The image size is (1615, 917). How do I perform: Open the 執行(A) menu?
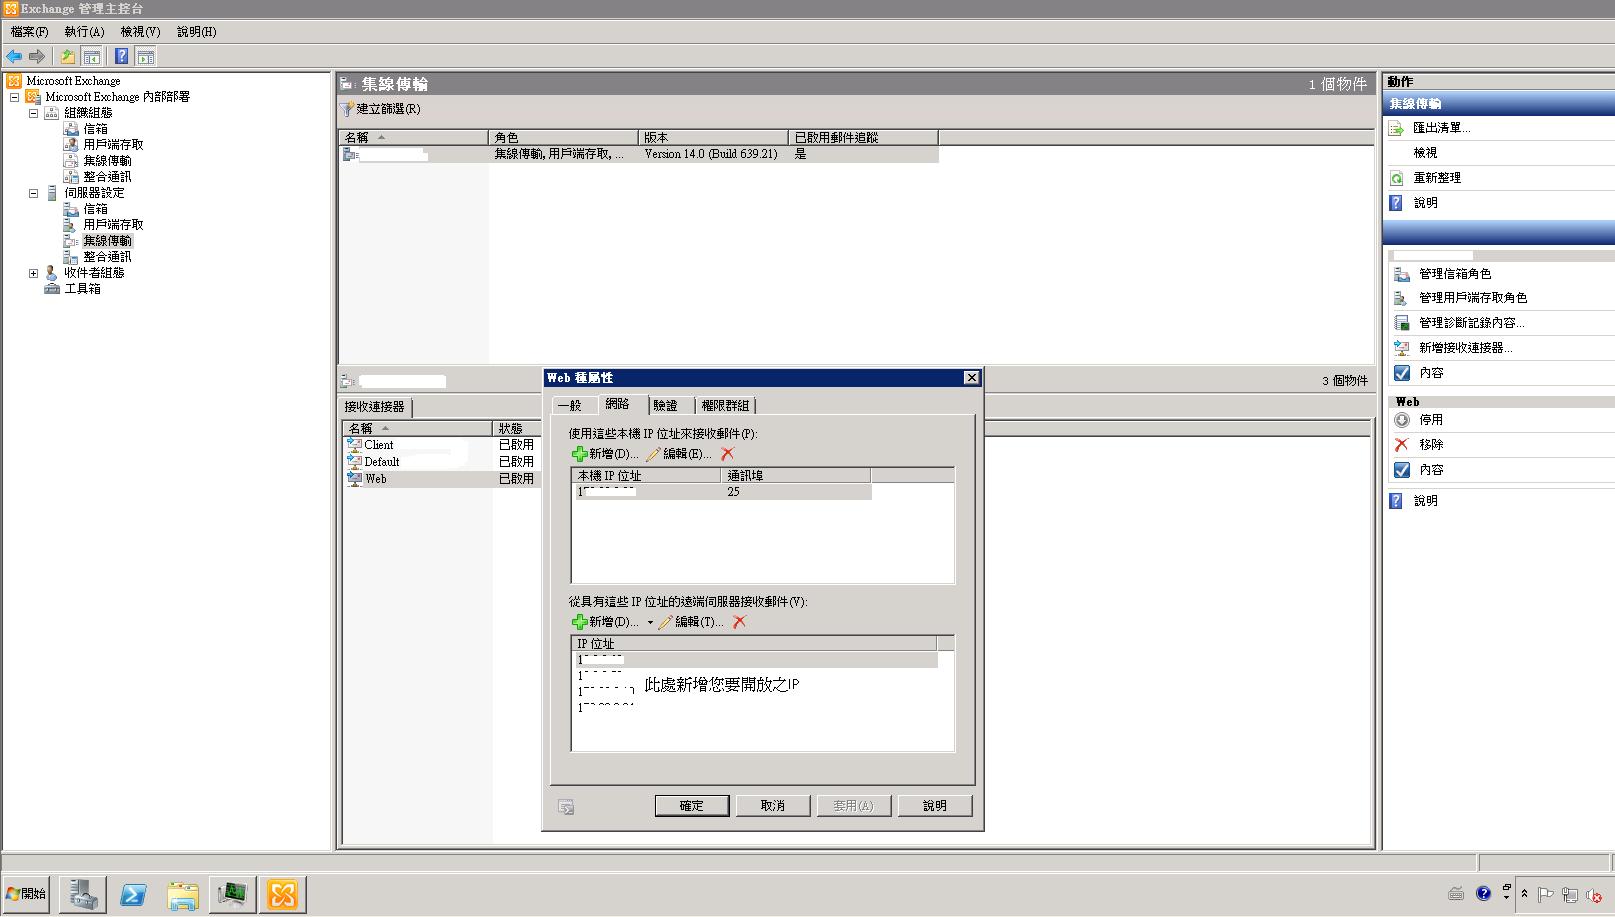click(x=84, y=32)
